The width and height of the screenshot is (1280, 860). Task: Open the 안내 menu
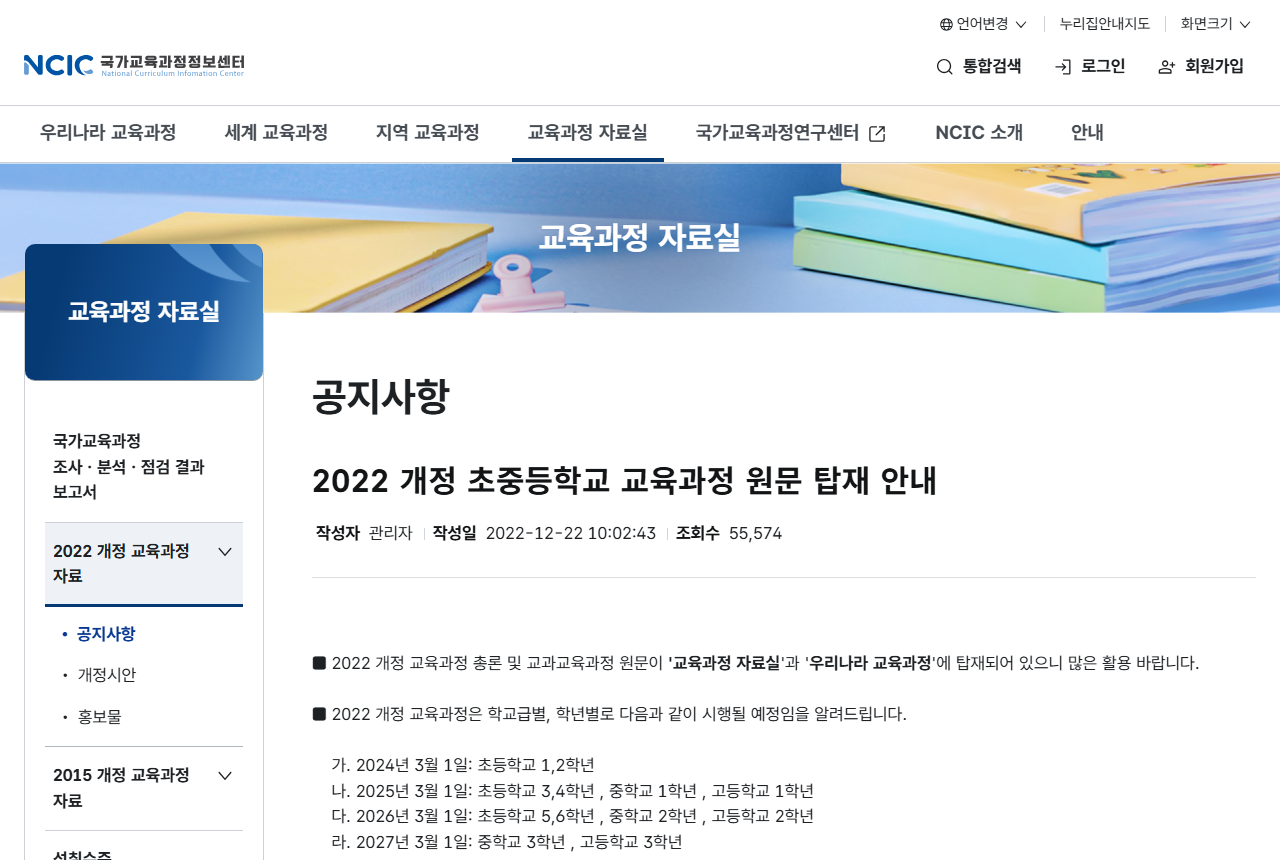pos(1087,133)
